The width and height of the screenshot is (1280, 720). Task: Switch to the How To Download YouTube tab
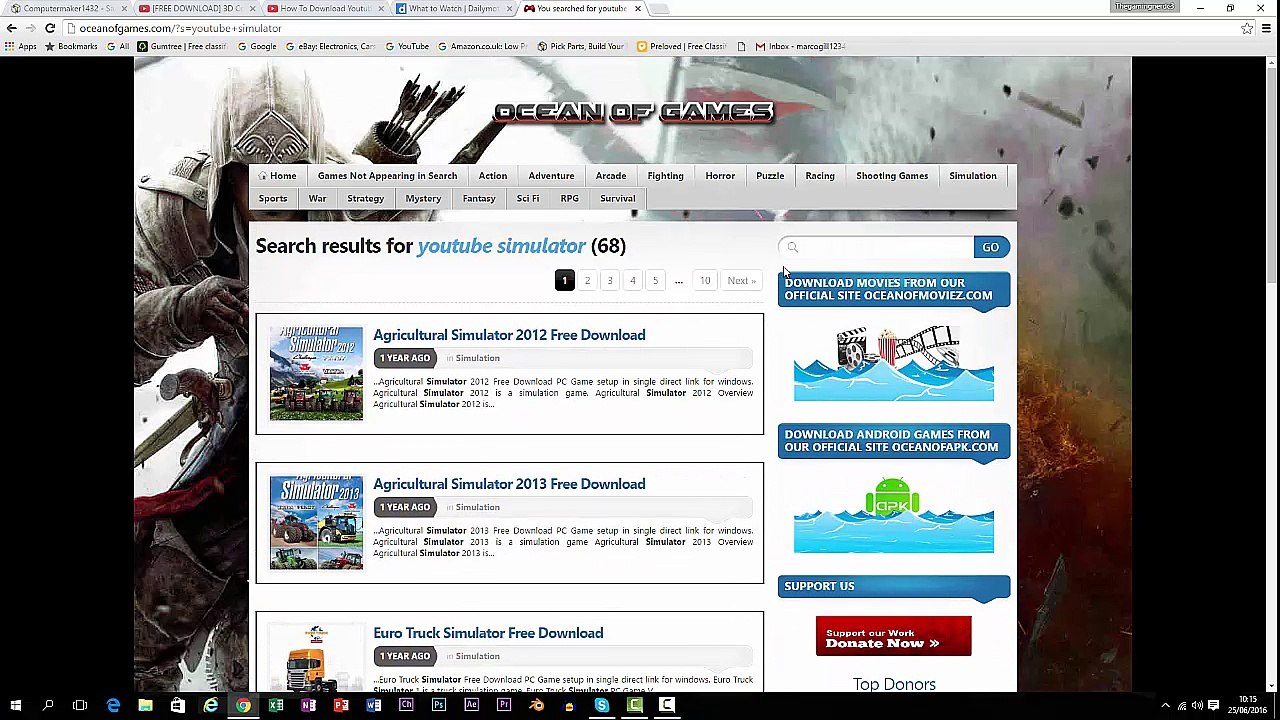323,9
